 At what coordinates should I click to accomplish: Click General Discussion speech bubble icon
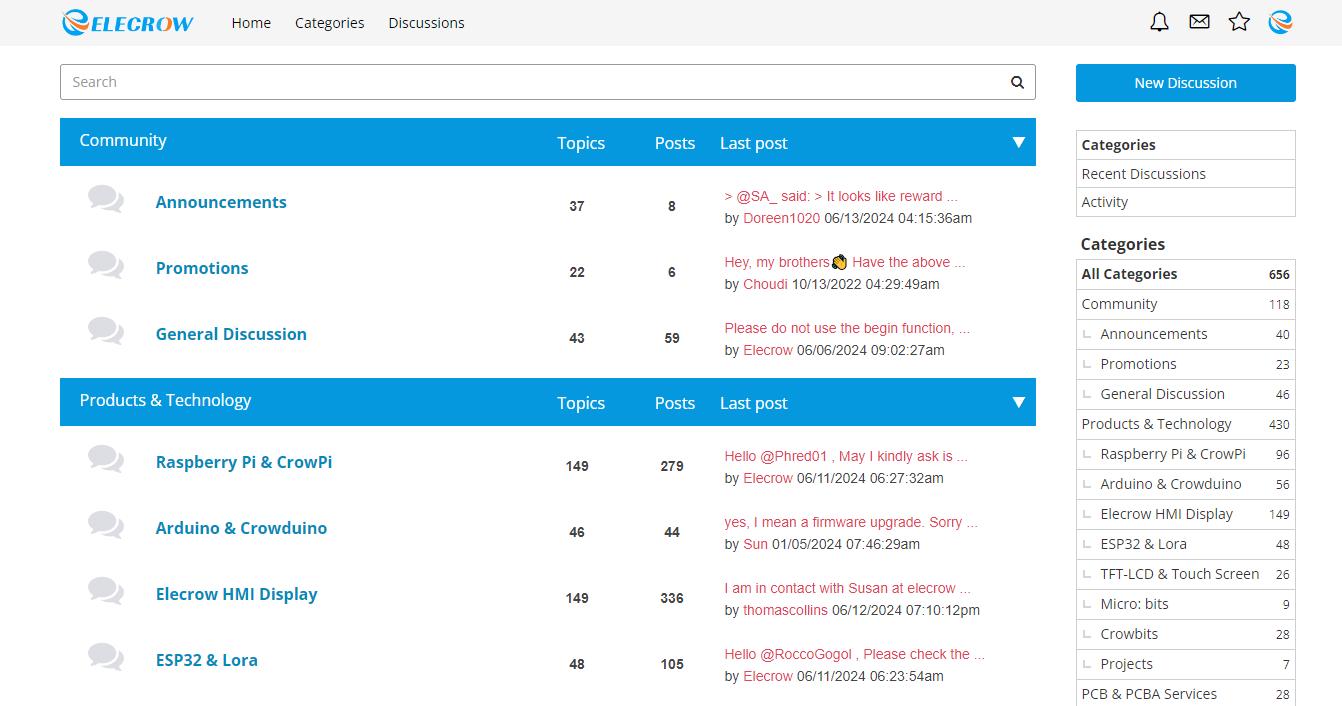click(x=105, y=331)
